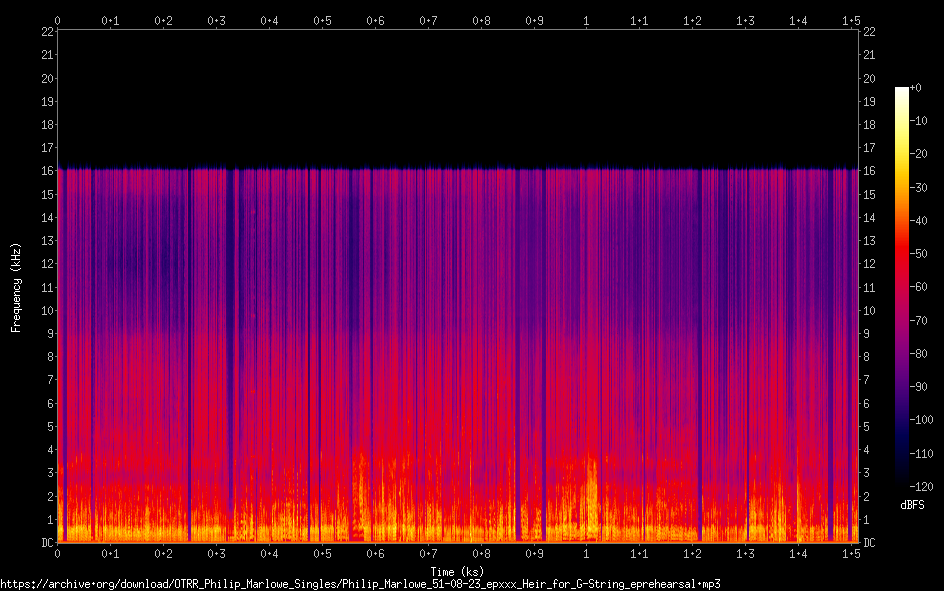Image resolution: width=944 pixels, height=591 pixels.
Task: Click the 1.5 mark on the top time axis
Action: pos(851,20)
